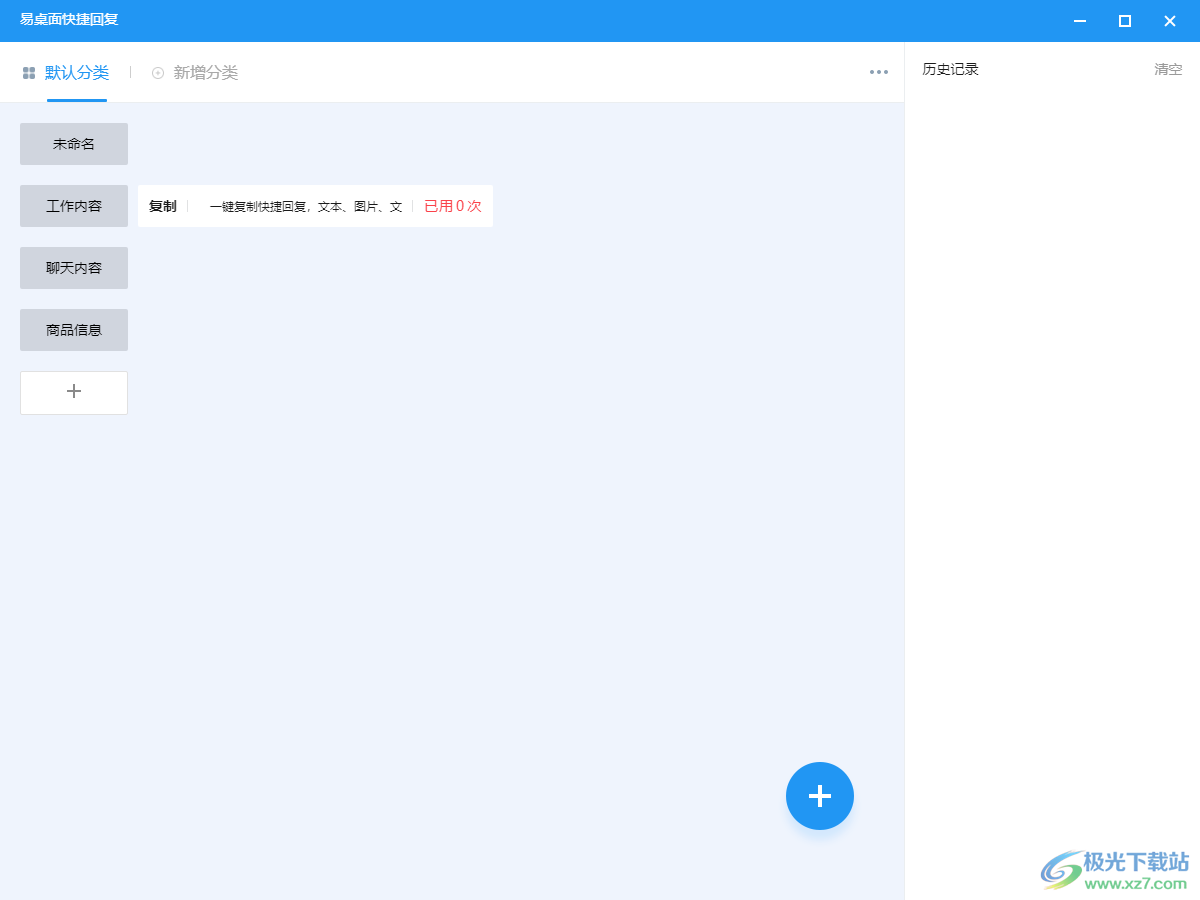Select the 工作内容 group
Viewport: 1200px width, 900px height.
click(x=74, y=206)
